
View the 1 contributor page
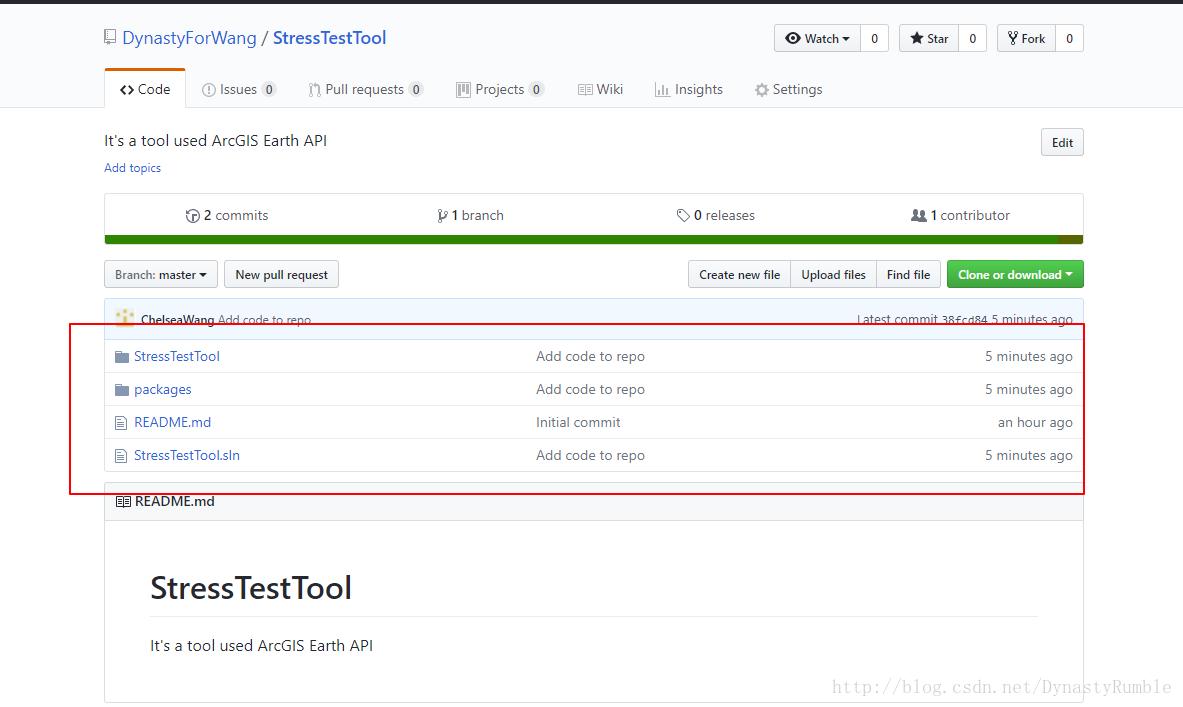960,215
